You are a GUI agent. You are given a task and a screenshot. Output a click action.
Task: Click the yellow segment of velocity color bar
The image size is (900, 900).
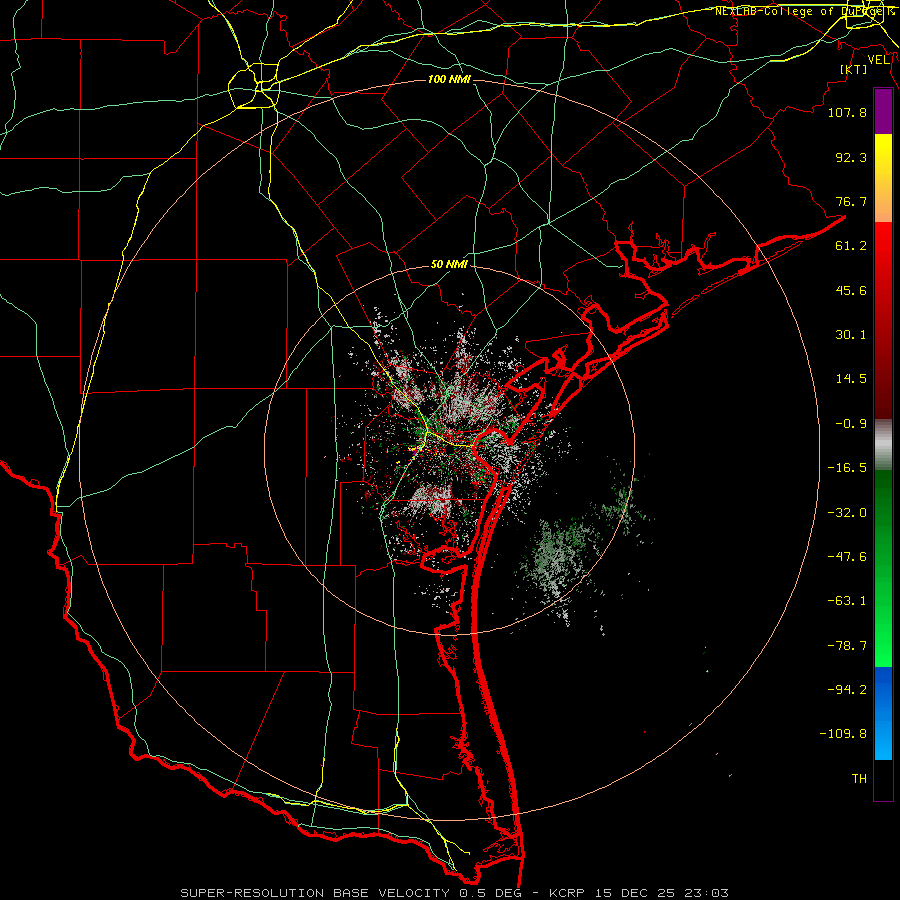[883, 178]
